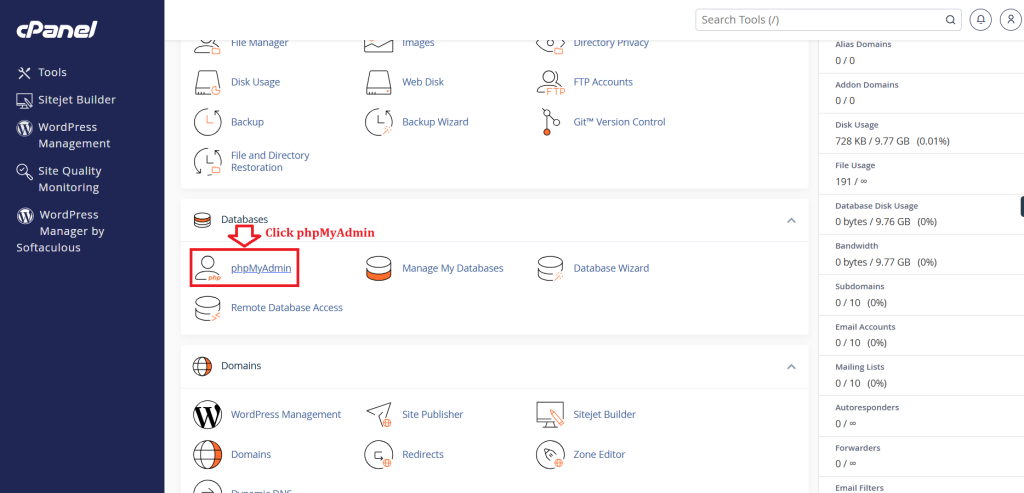The width and height of the screenshot is (1024, 493).
Task: Click the Subdomains statistic label
Action: point(859,287)
